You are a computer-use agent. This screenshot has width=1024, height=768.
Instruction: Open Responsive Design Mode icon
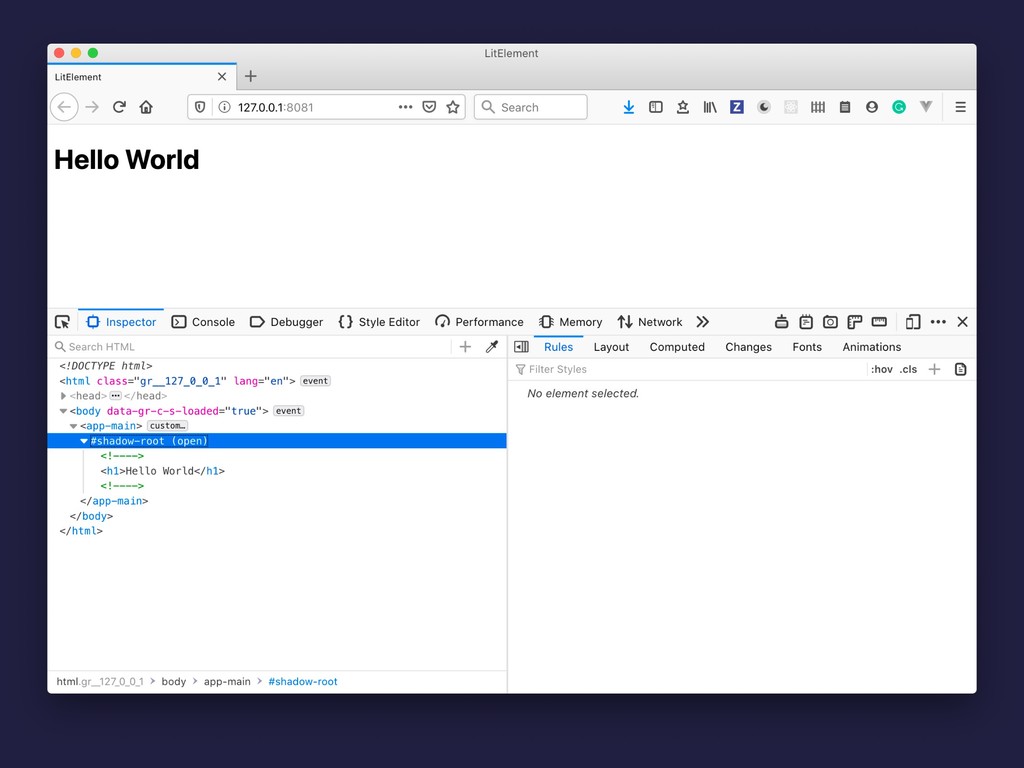point(912,322)
